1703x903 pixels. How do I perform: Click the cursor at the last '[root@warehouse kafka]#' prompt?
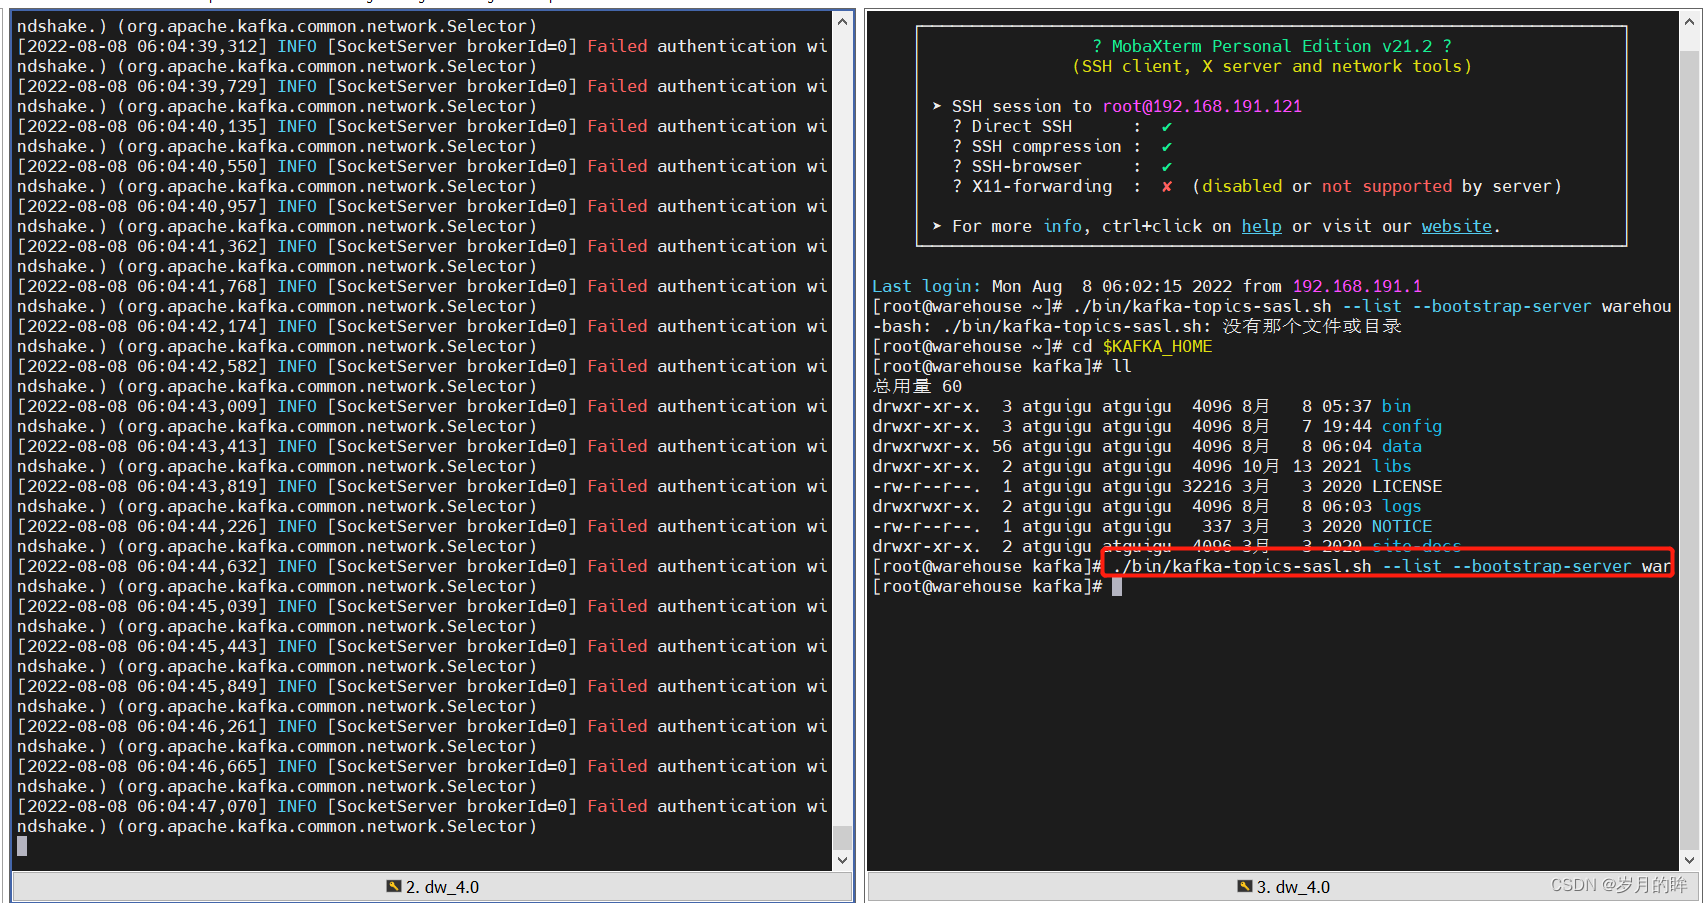click(1117, 587)
